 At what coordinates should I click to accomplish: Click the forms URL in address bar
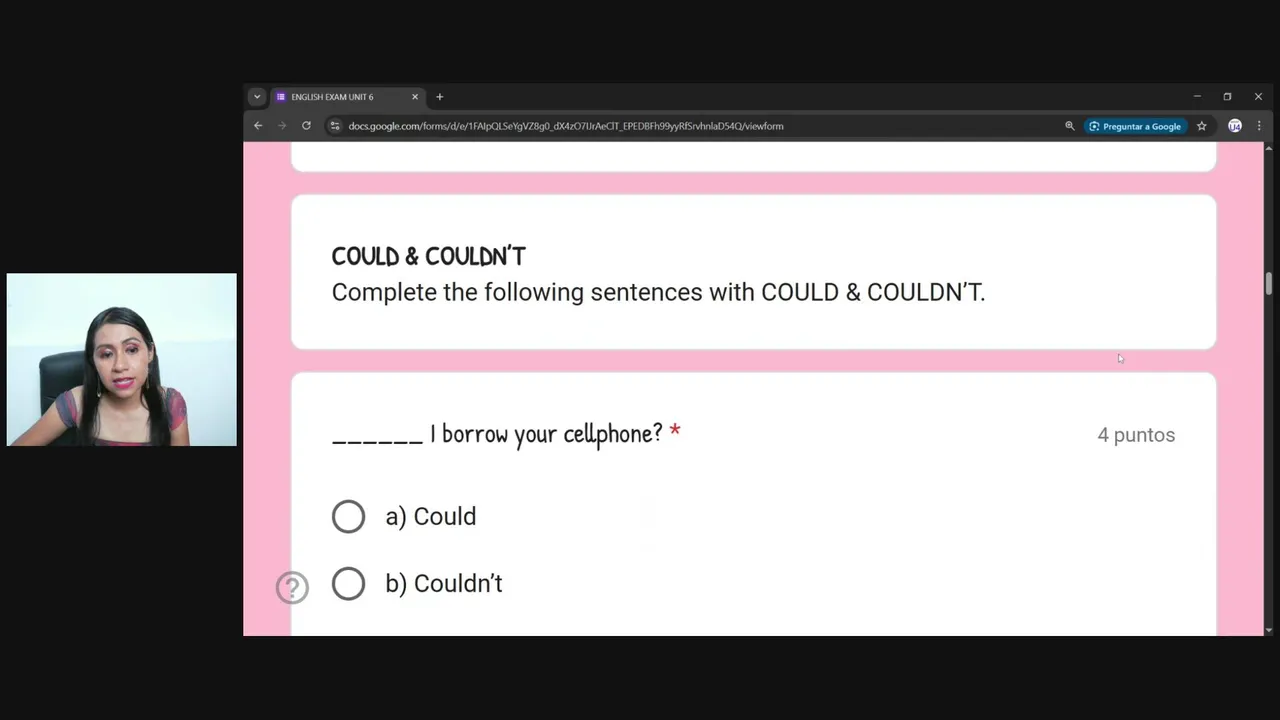(x=566, y=126)
